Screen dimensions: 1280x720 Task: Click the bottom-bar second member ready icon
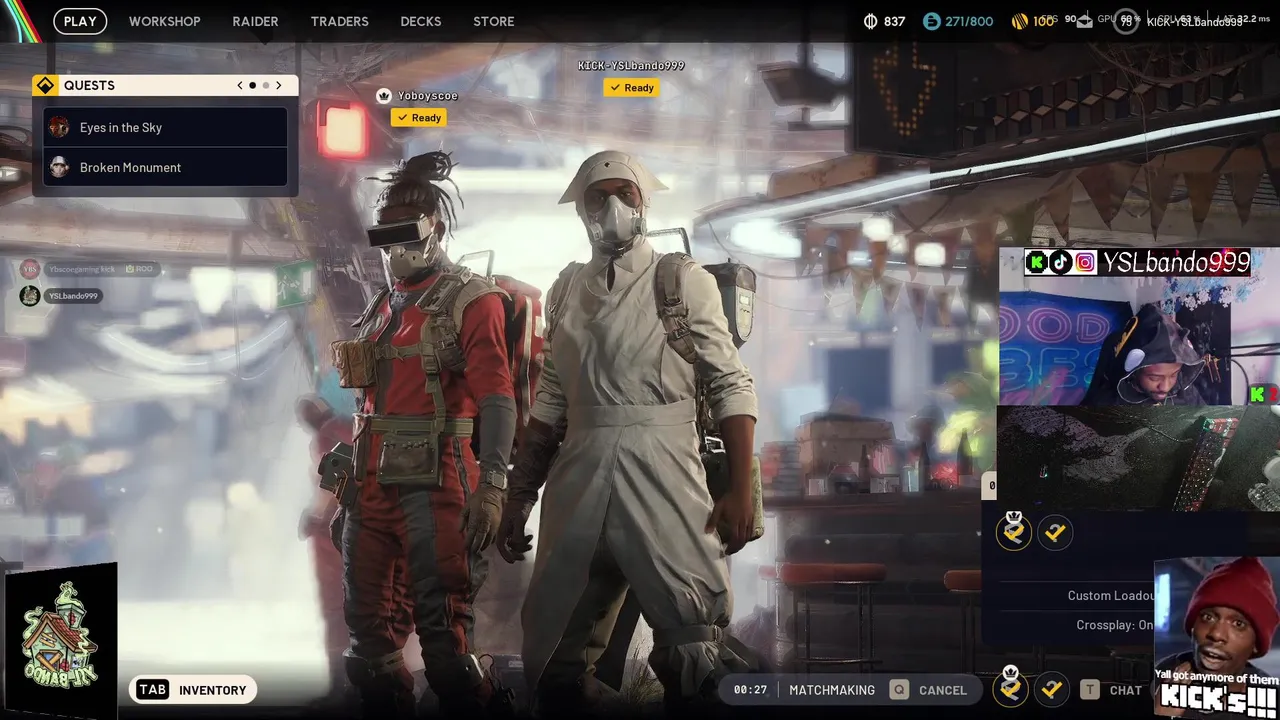click(x=1050, y=689)
